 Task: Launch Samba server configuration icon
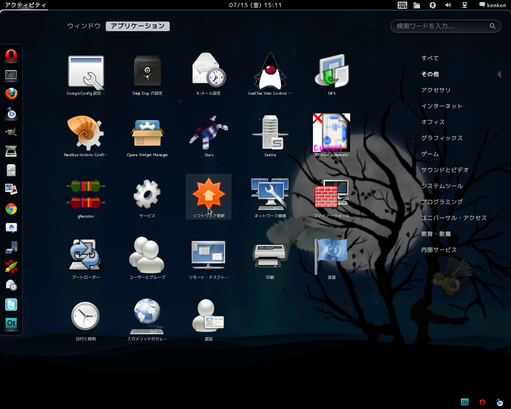click(270, 132)
